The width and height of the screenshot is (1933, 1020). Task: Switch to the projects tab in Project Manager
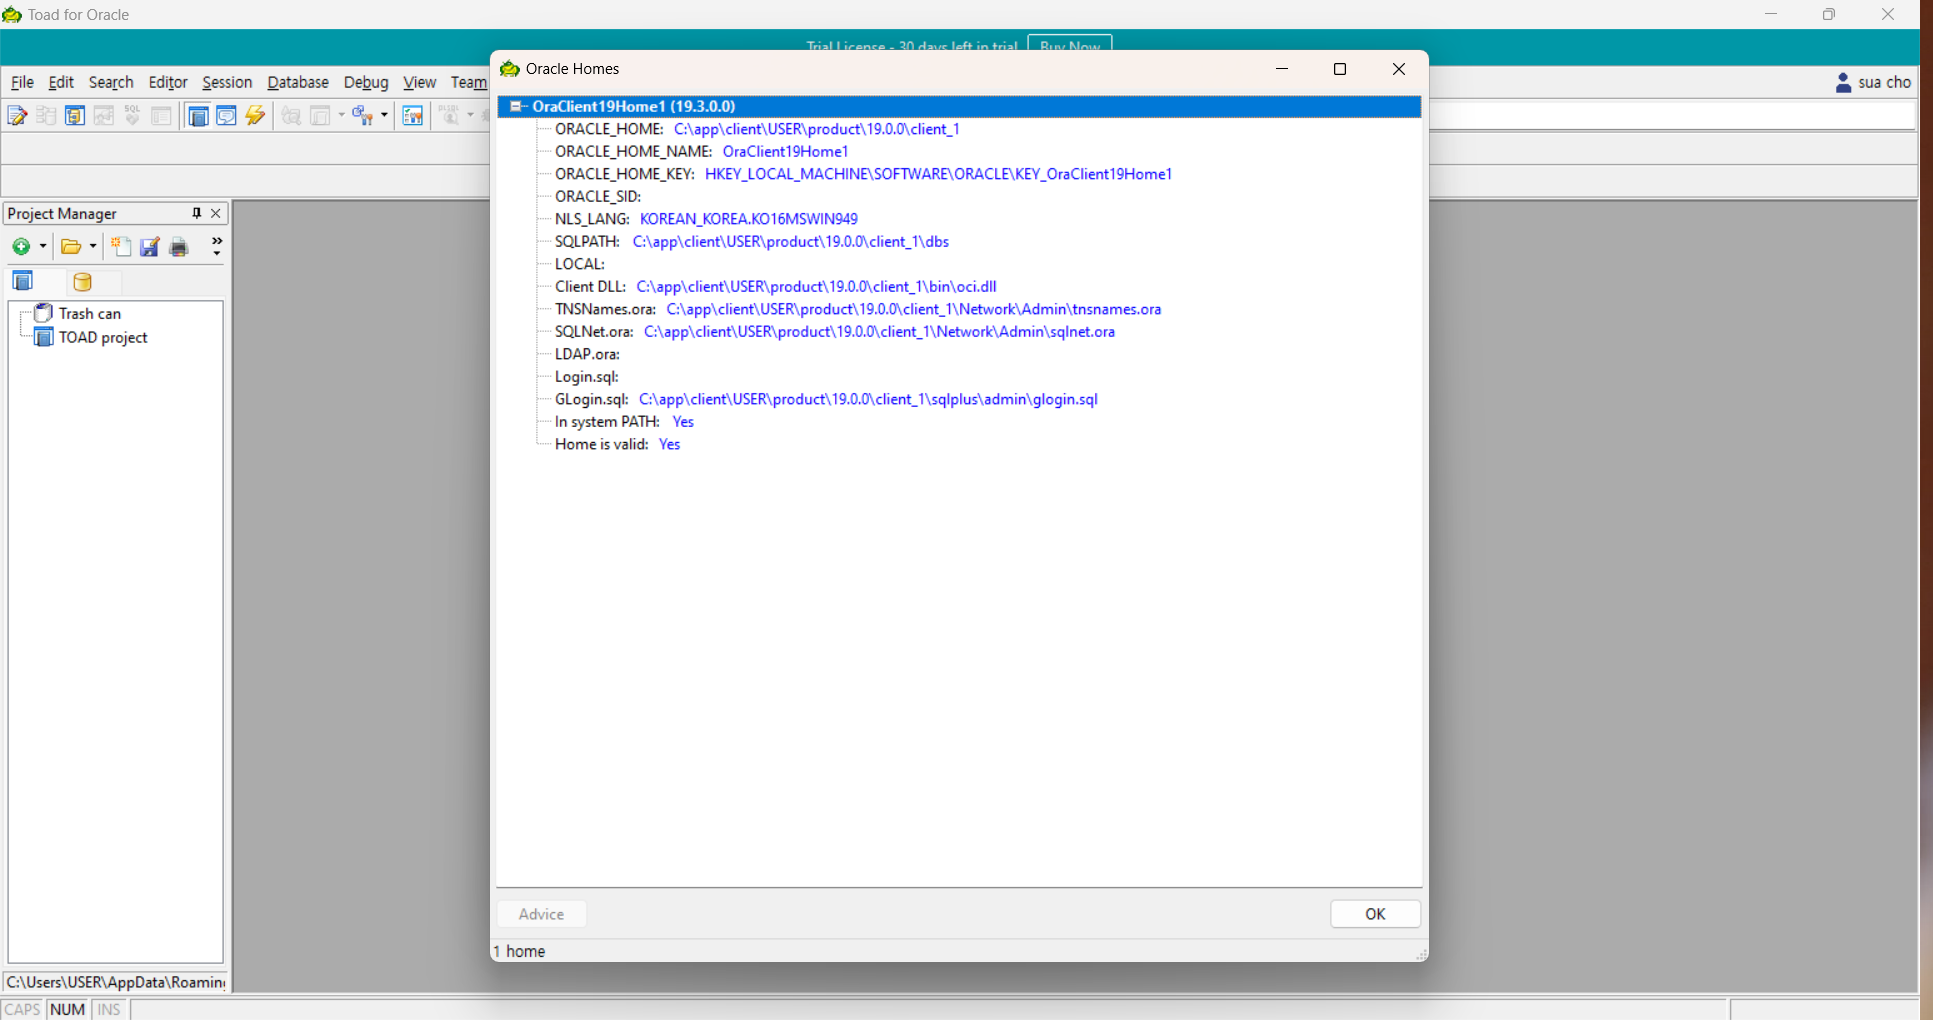(x=23, y=282)
